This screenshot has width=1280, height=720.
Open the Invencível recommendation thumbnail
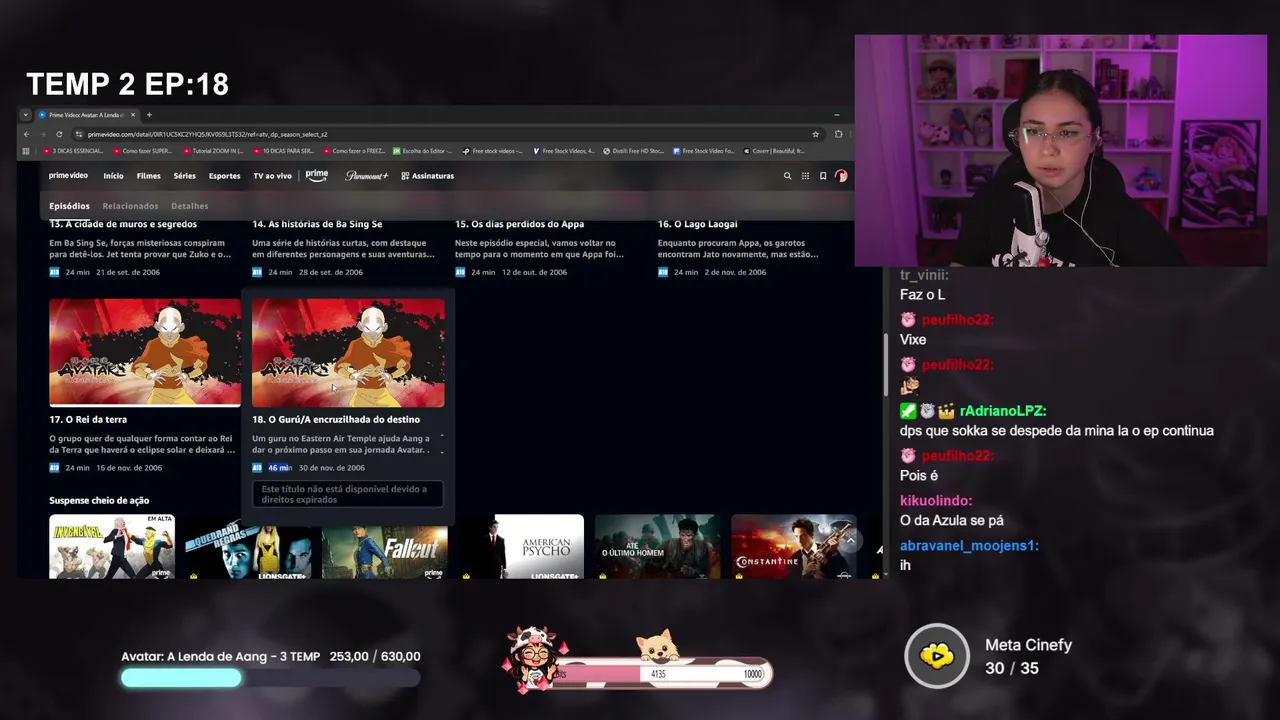(112, 547)
